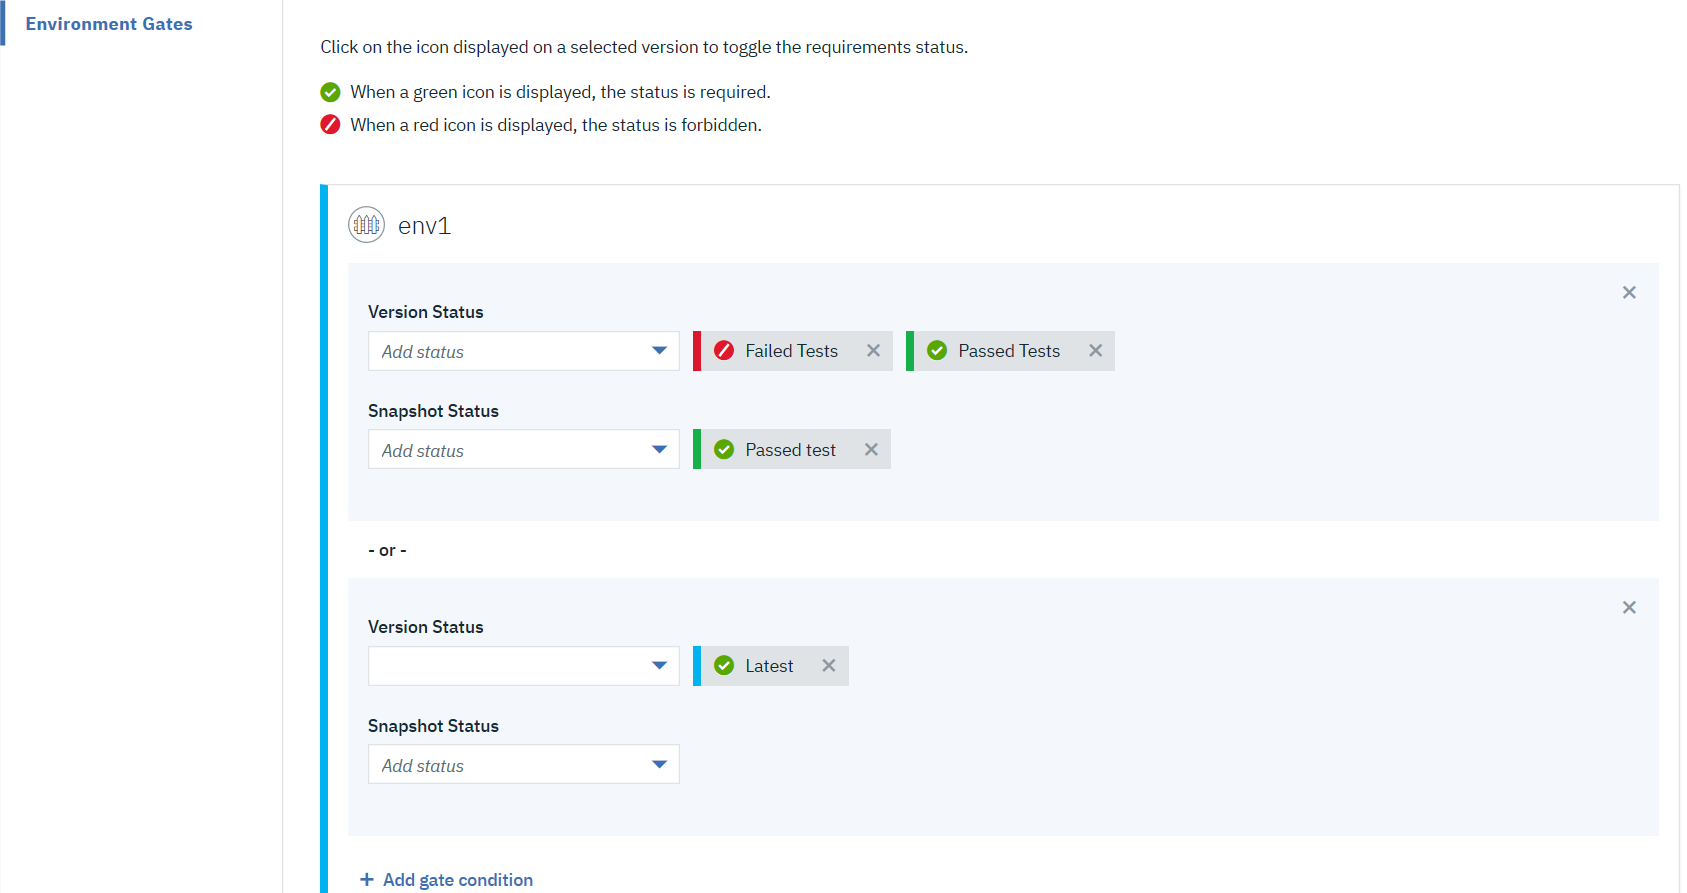Click the env1 environment icon

[x=366, y=225]
